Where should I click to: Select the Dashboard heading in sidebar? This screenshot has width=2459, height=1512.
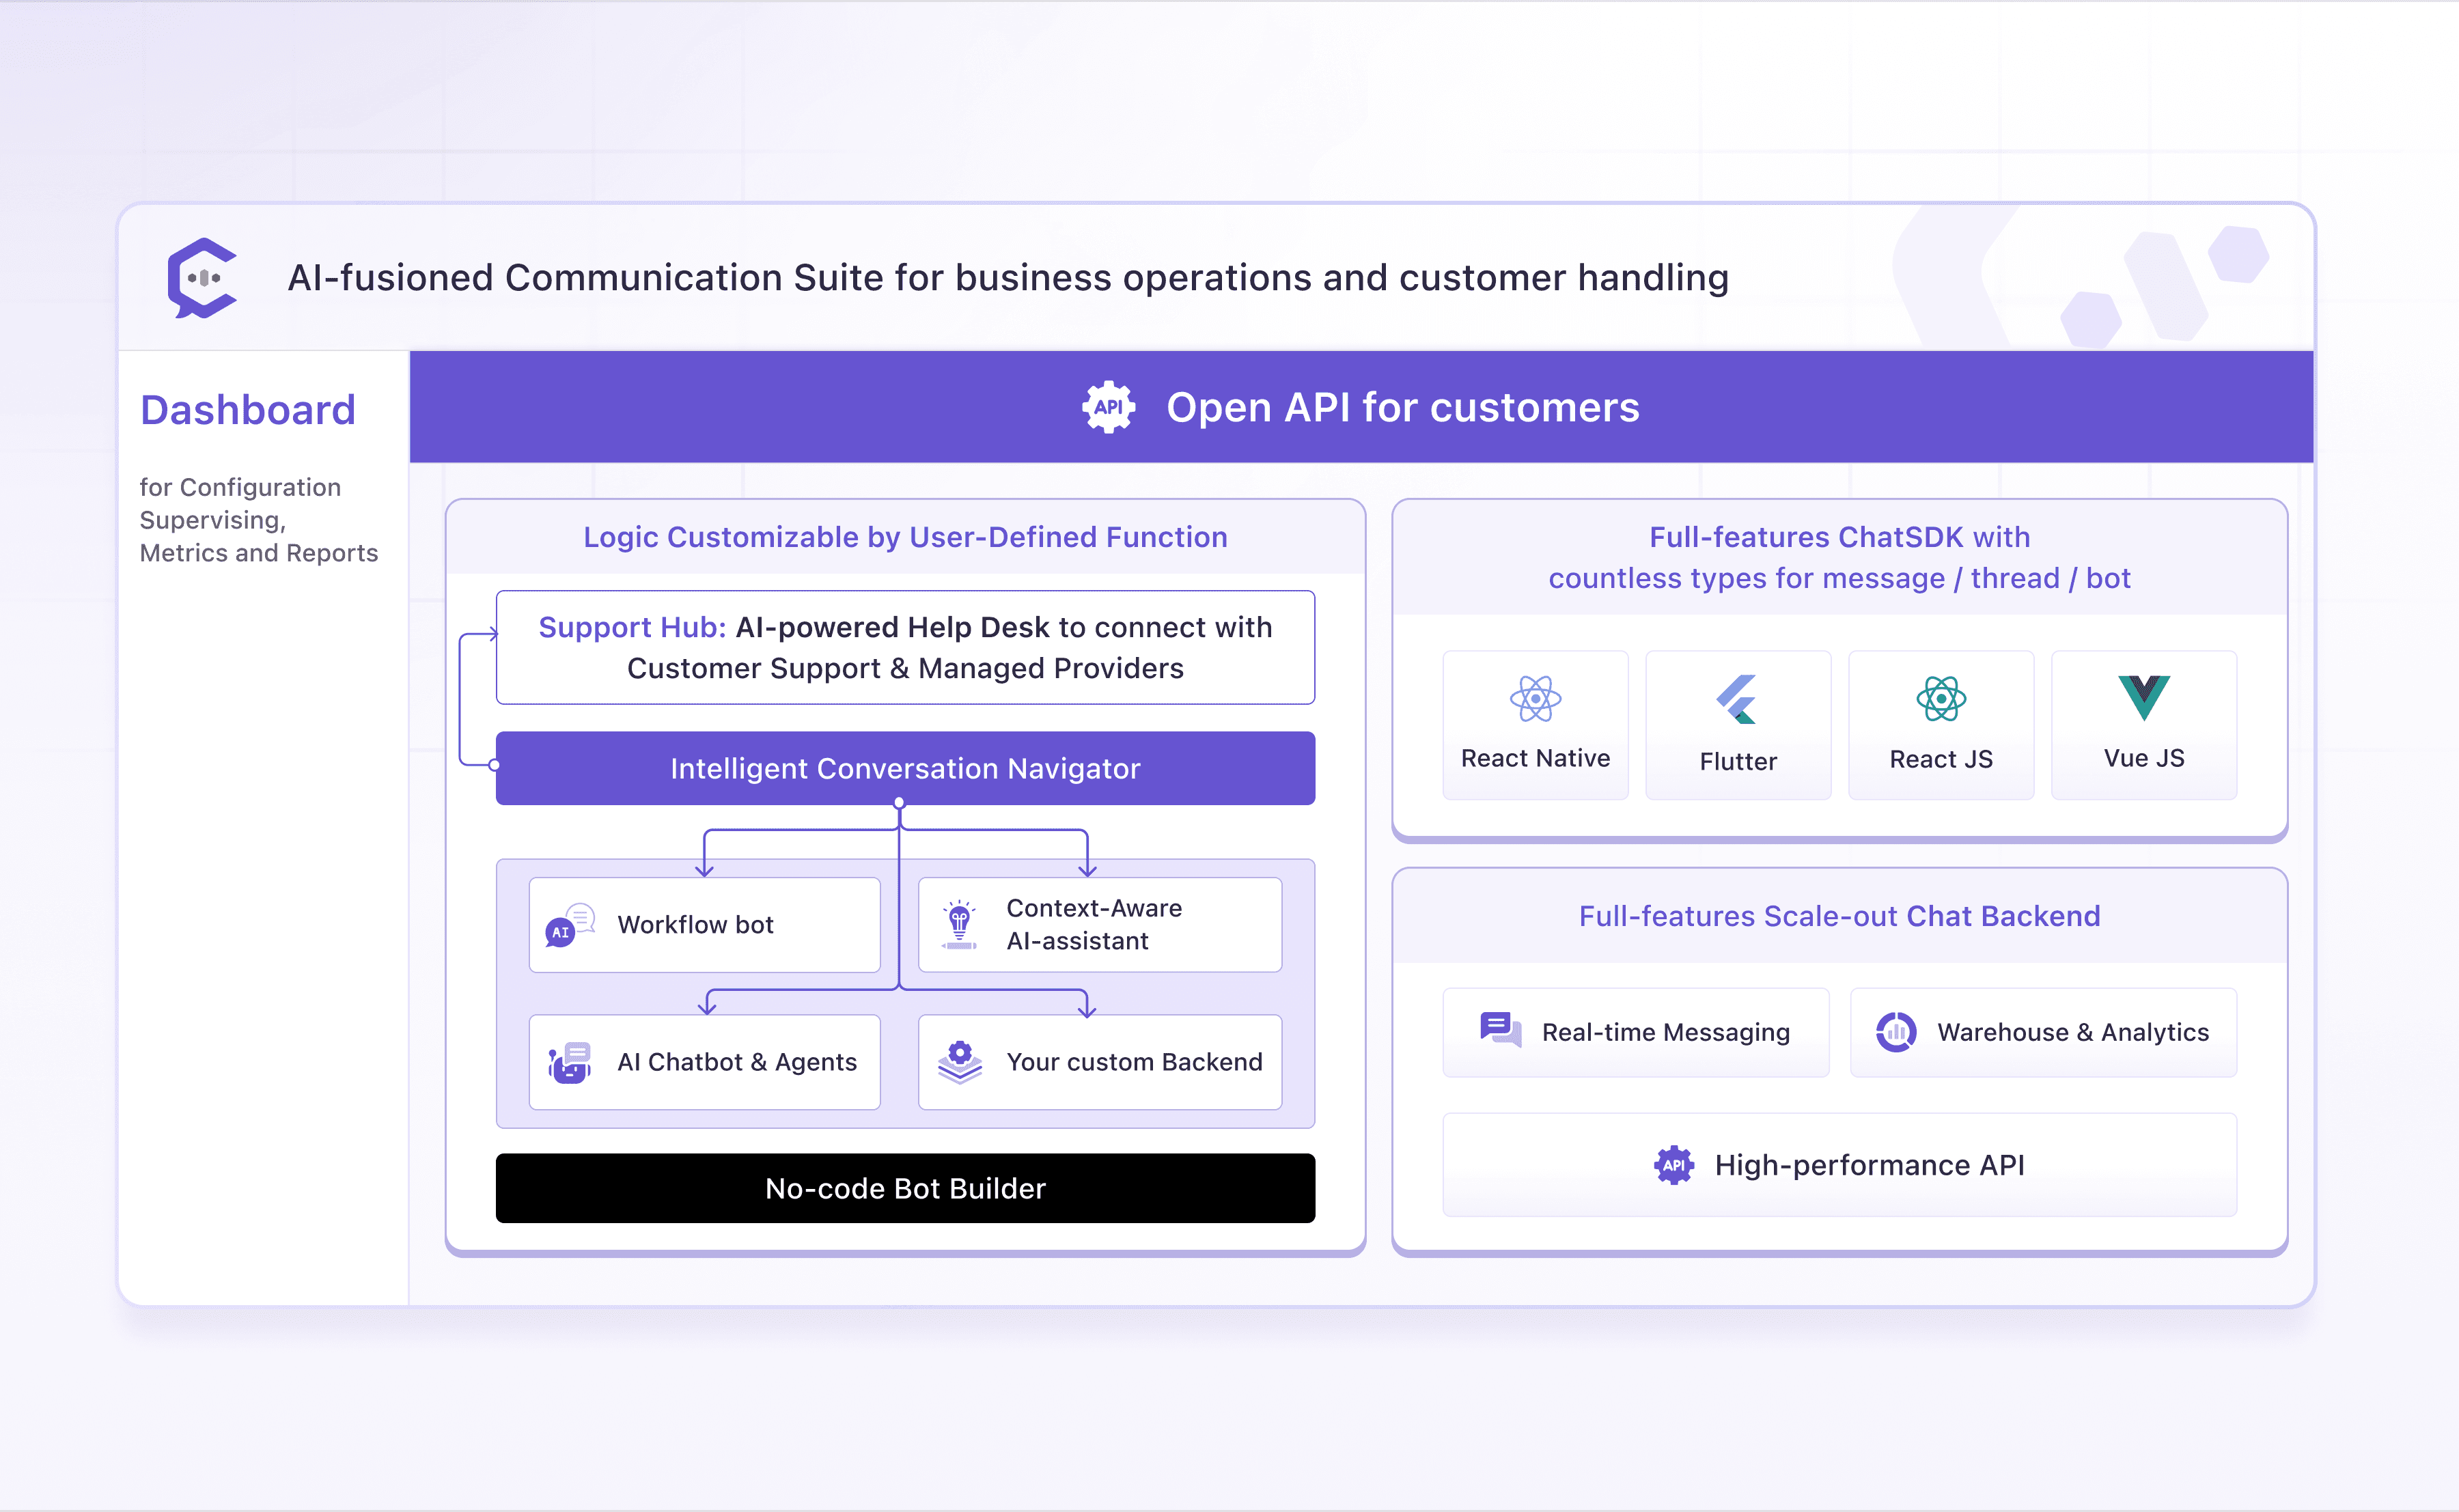point(248,410)
